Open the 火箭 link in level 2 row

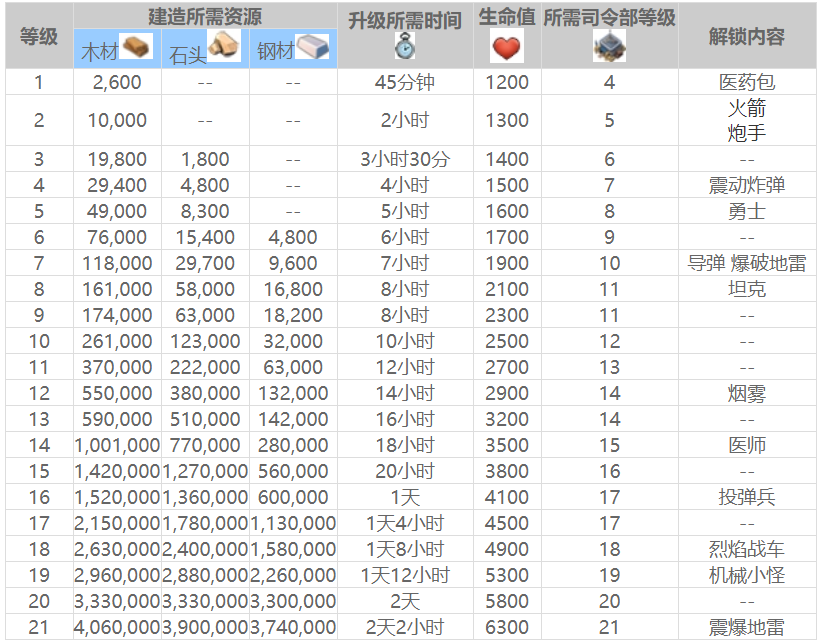746,108
